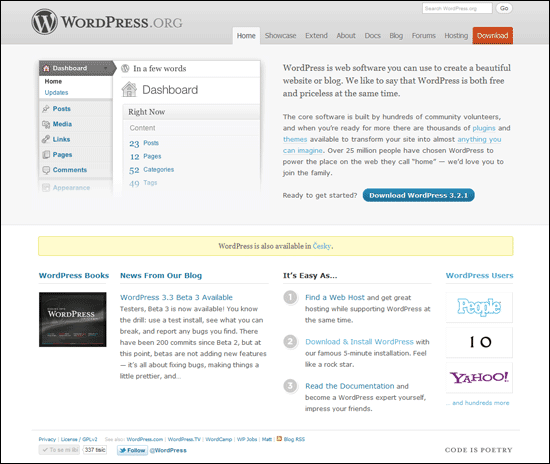Viewport: 550px width, 464px height.
Task: Click the Links chain icon
Action: tap(46, 139)
